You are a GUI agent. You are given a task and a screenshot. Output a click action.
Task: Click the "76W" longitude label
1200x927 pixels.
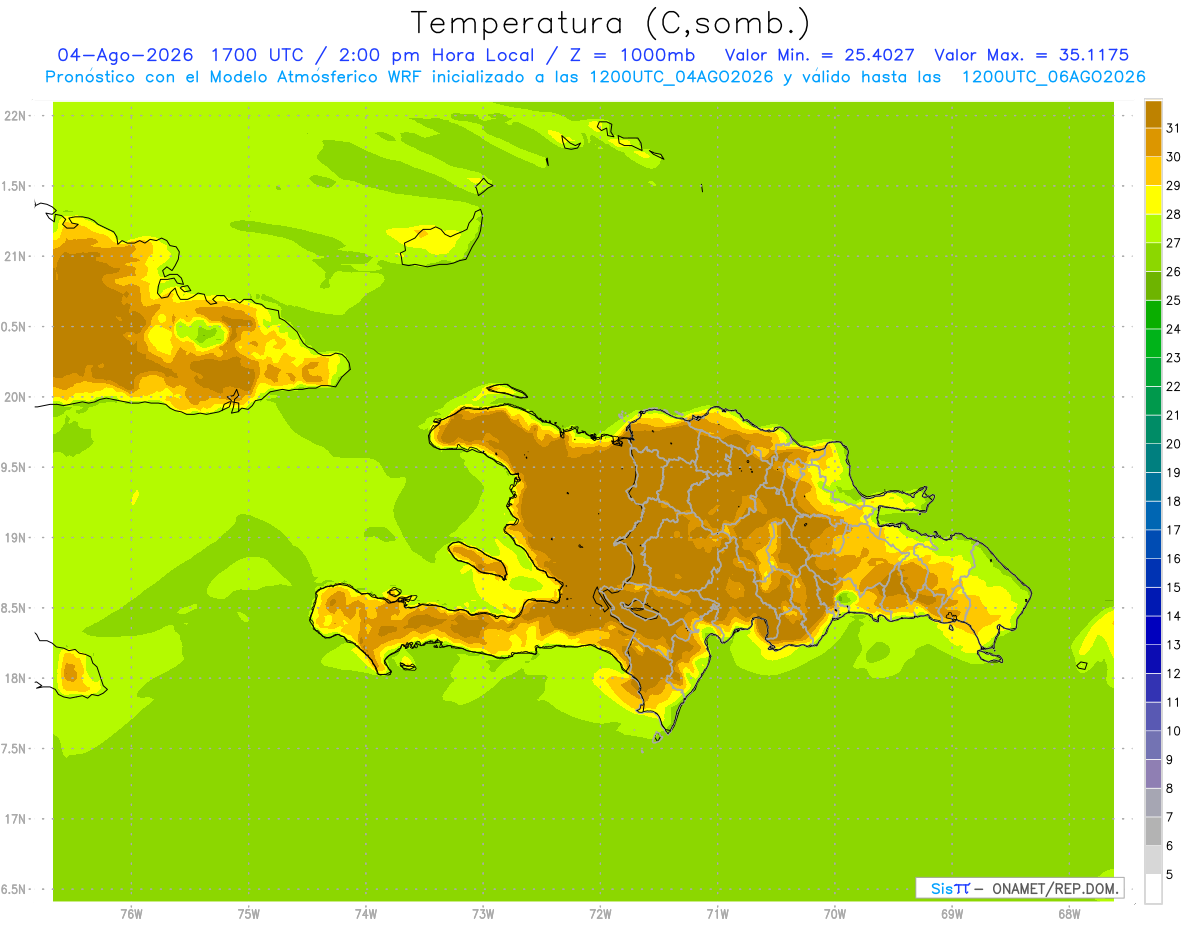pos(131,914)
